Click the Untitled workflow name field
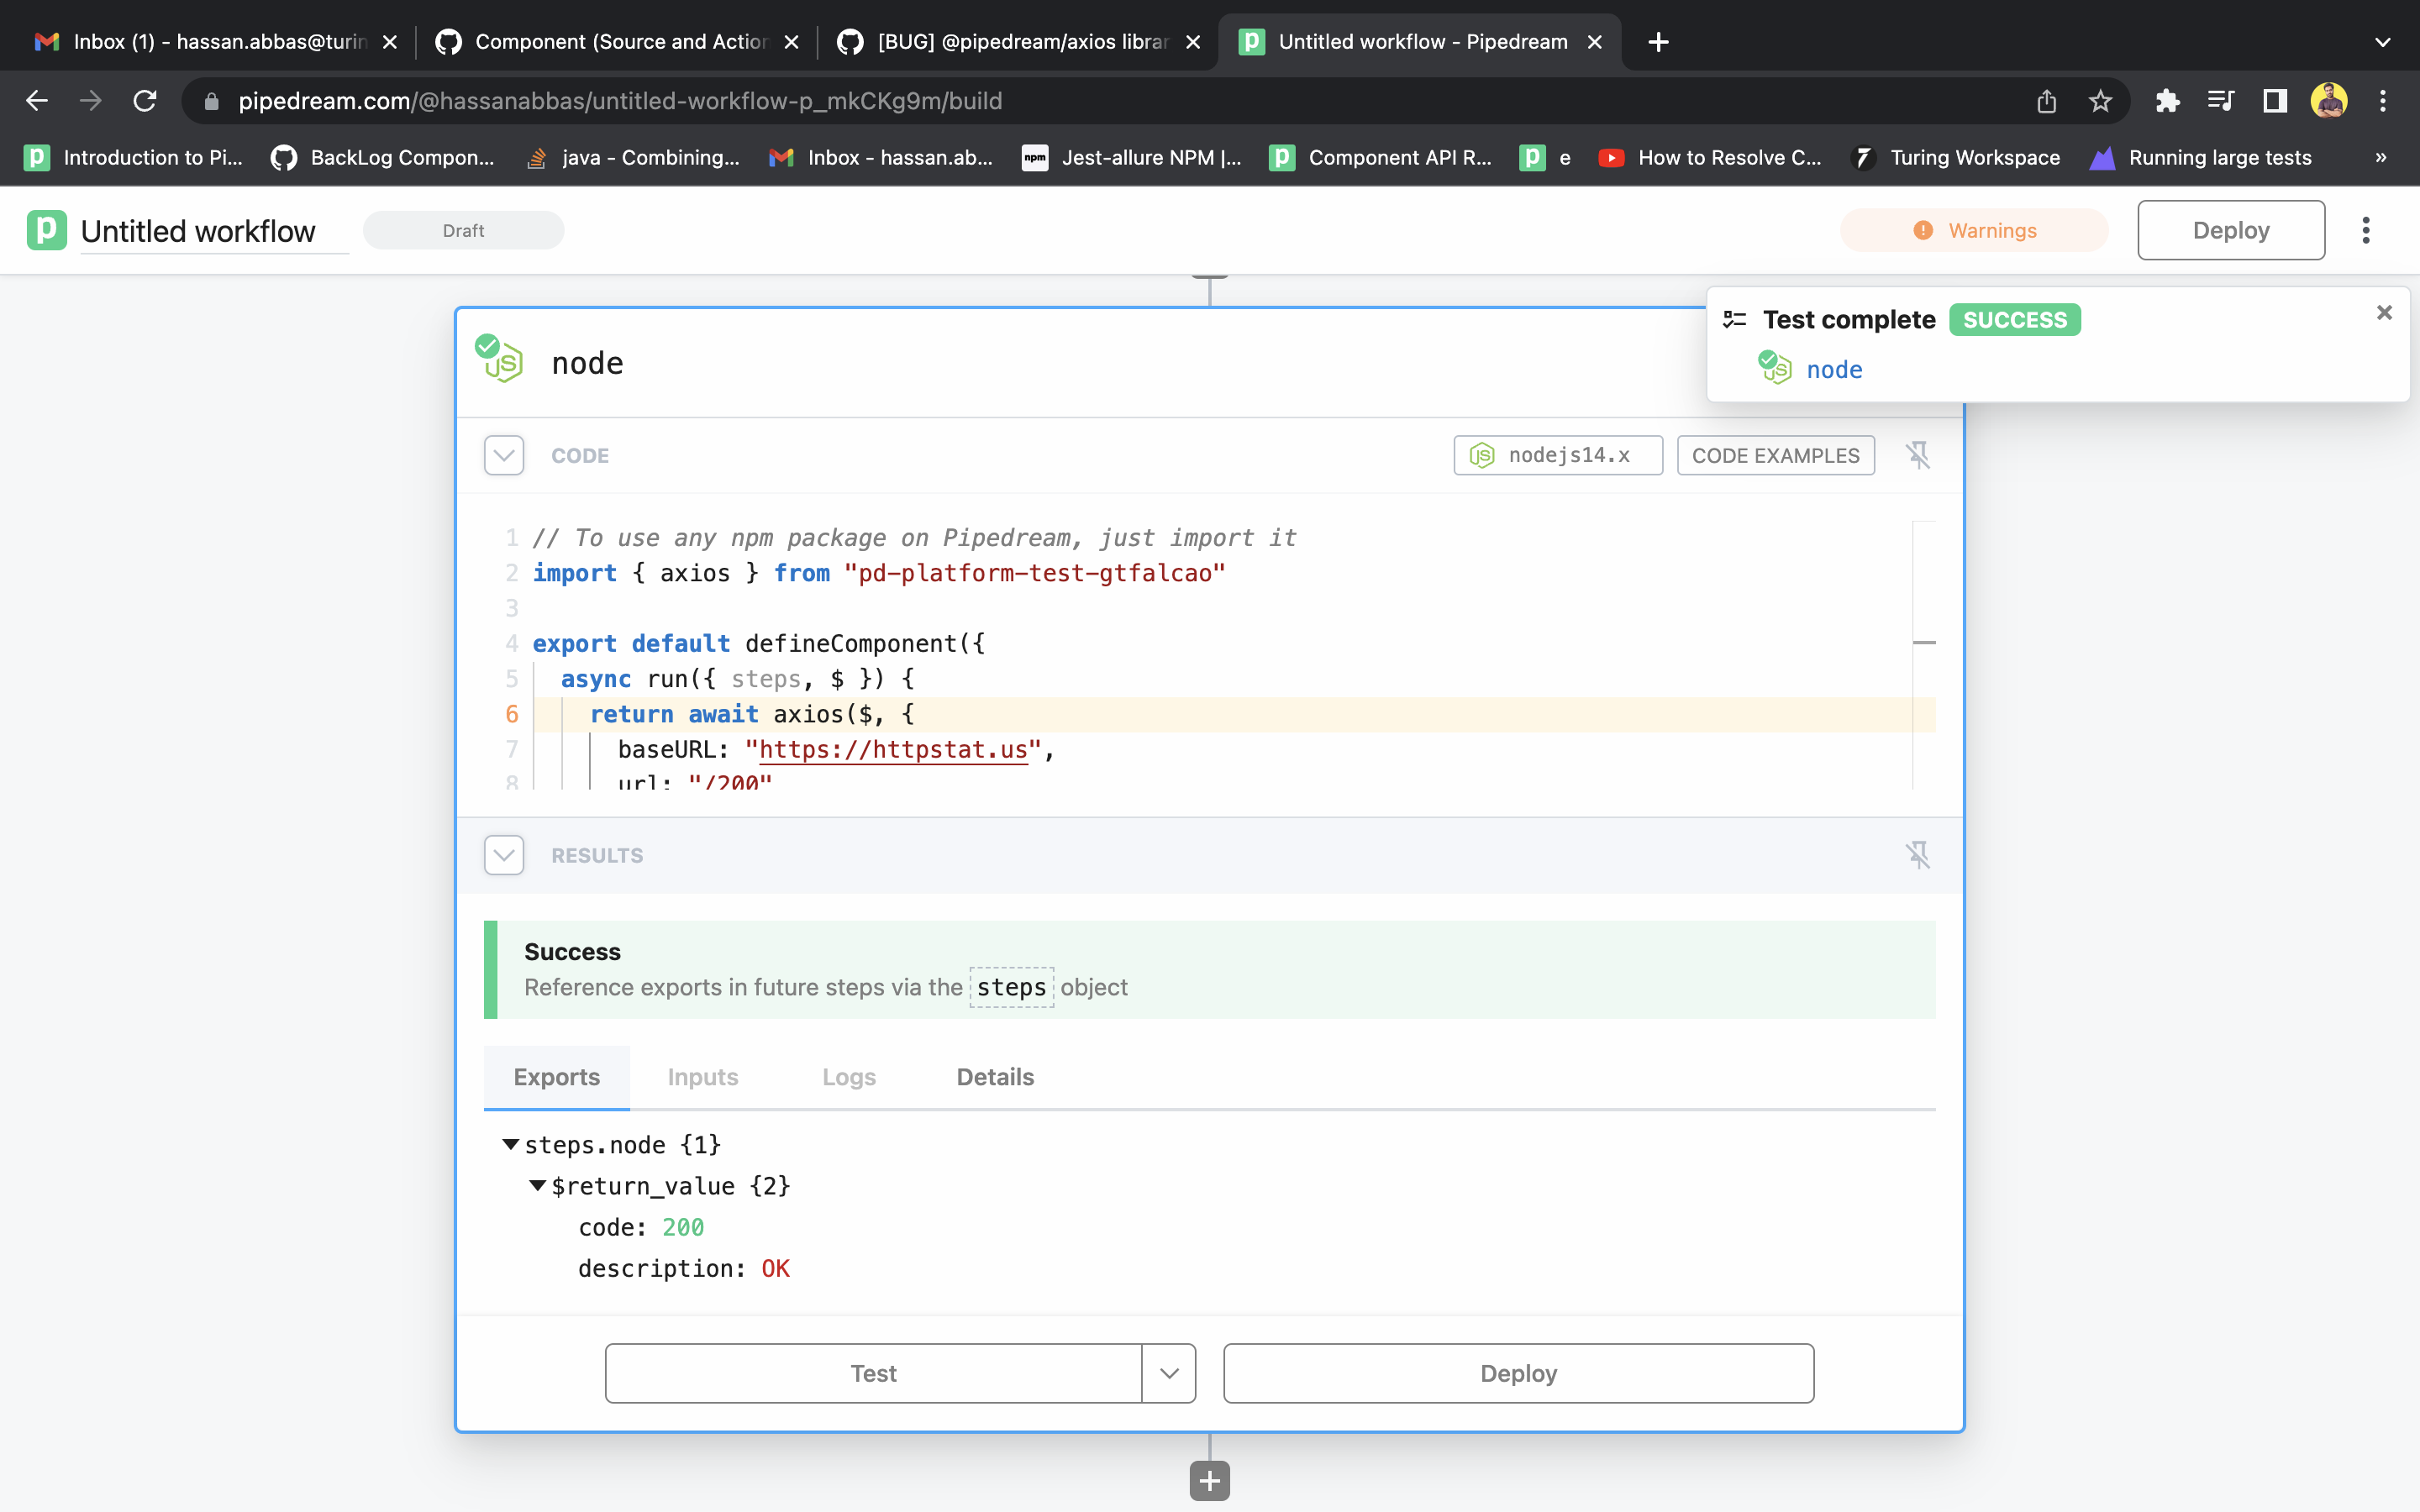 [x=214, y=231]
